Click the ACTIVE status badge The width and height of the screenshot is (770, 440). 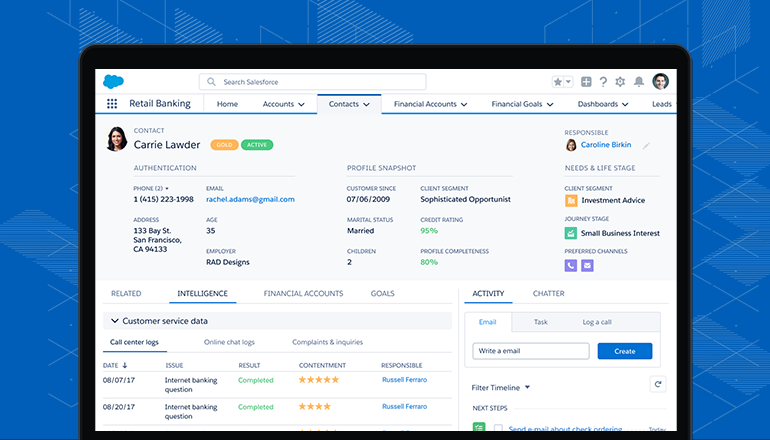point(257,145)
